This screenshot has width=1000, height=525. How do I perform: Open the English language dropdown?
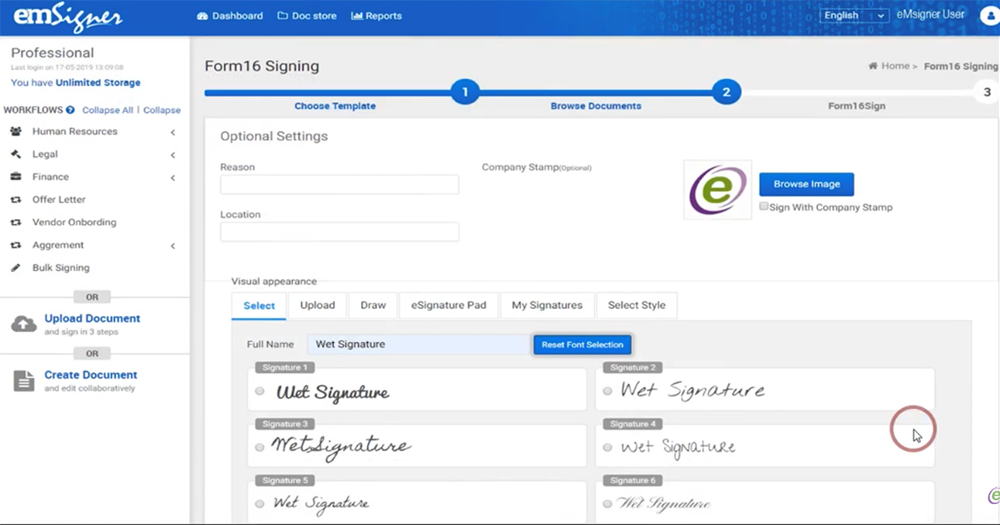tap(853, 16)
